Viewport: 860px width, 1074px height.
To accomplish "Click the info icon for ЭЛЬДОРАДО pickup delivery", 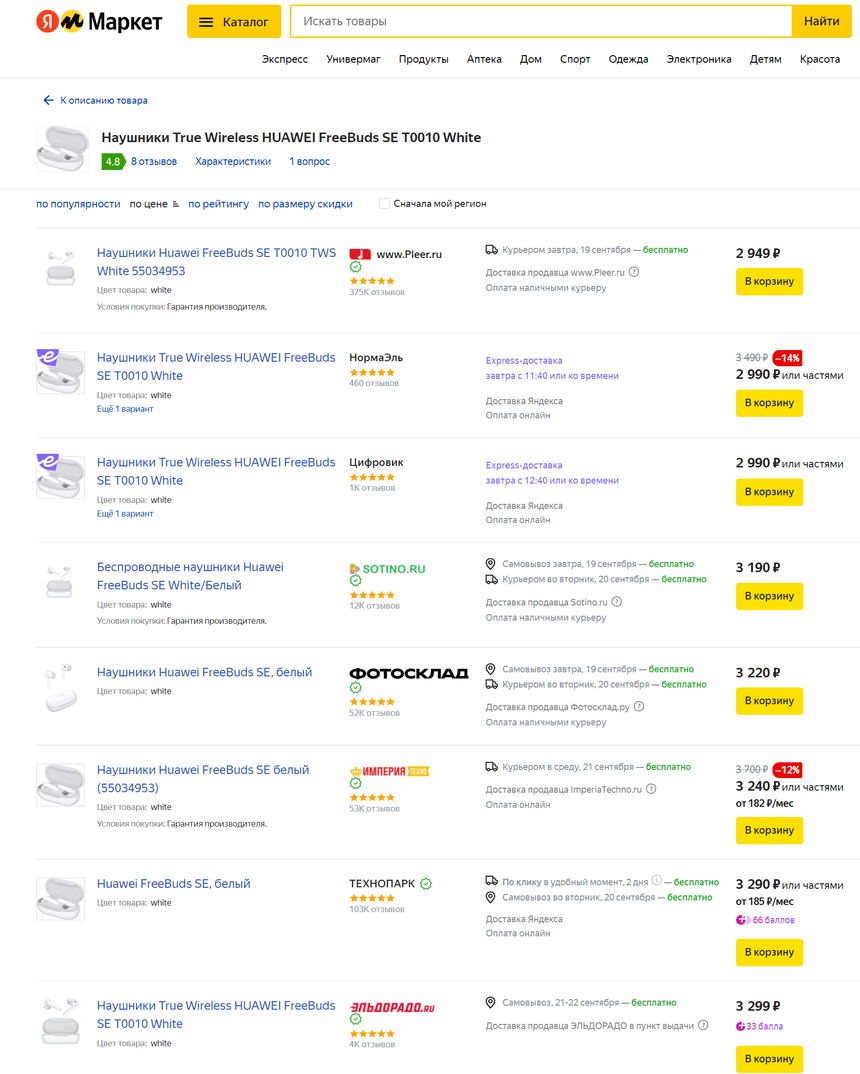I will click(703, 1025).
